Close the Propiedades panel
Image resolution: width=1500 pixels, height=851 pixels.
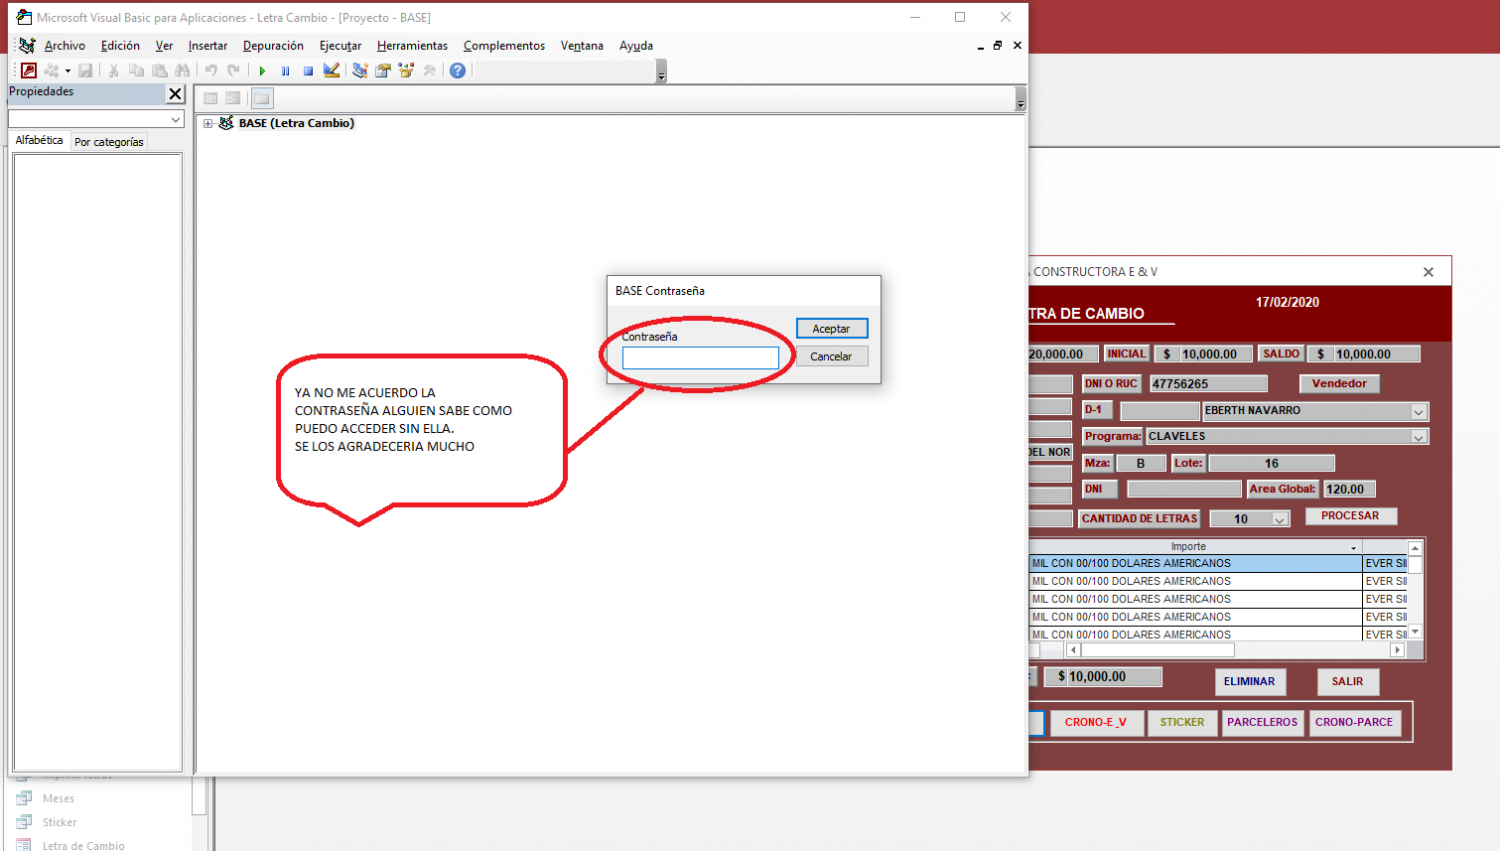tap(175, 93)
